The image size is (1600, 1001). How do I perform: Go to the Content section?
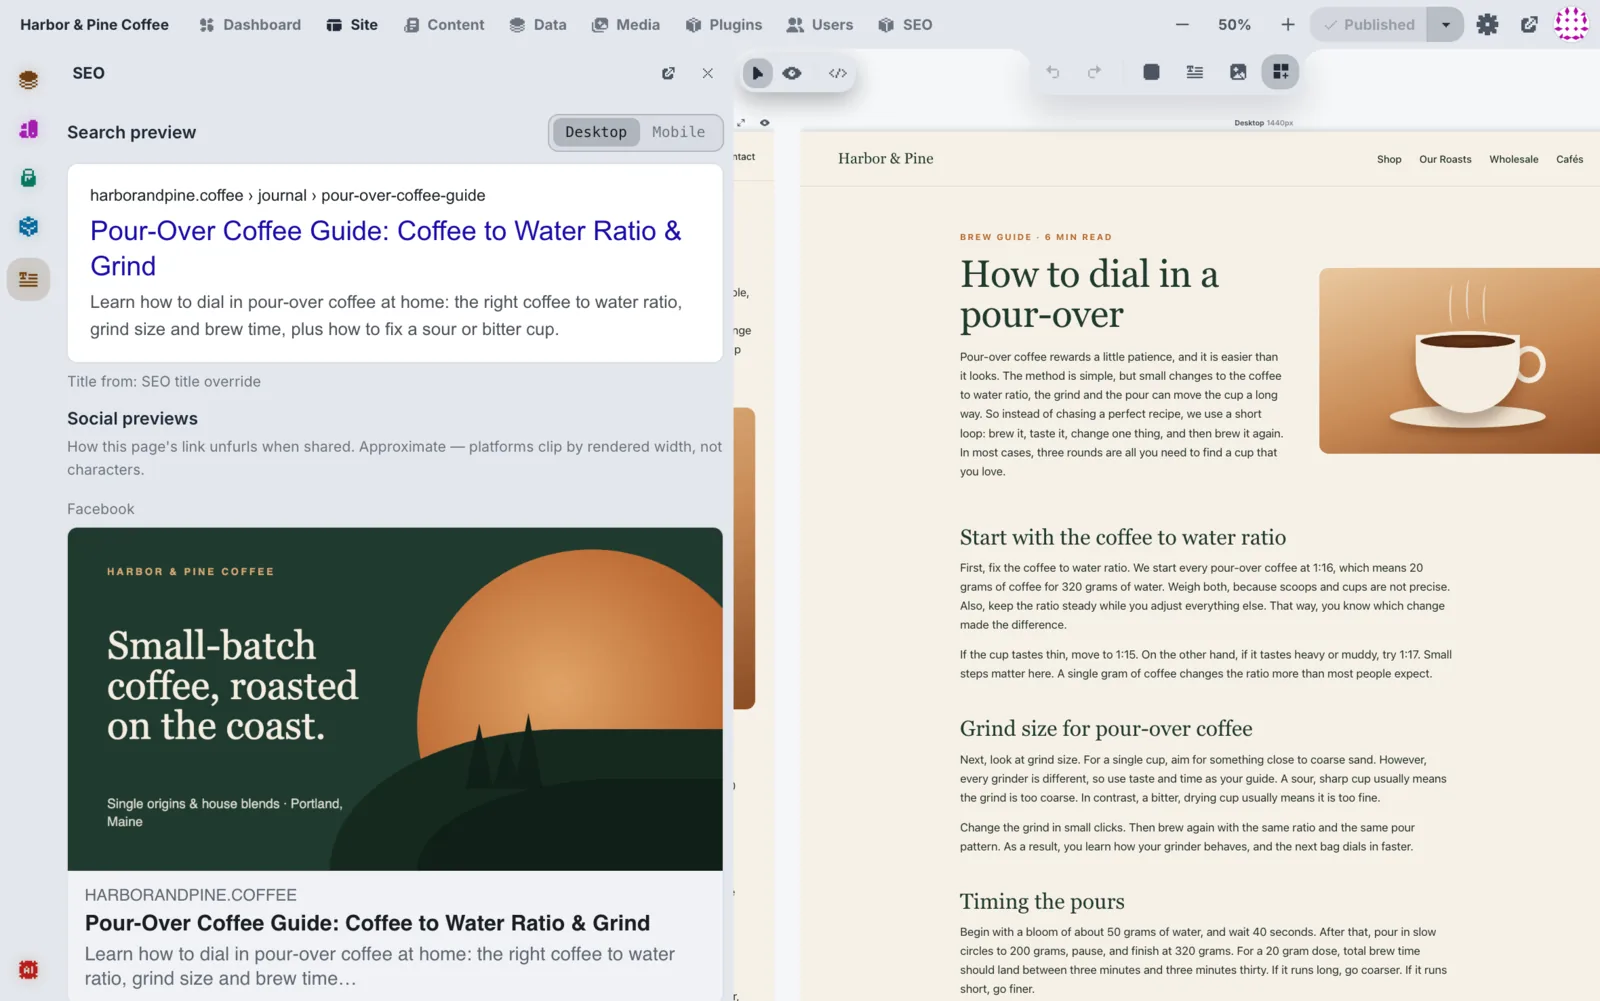444,25
